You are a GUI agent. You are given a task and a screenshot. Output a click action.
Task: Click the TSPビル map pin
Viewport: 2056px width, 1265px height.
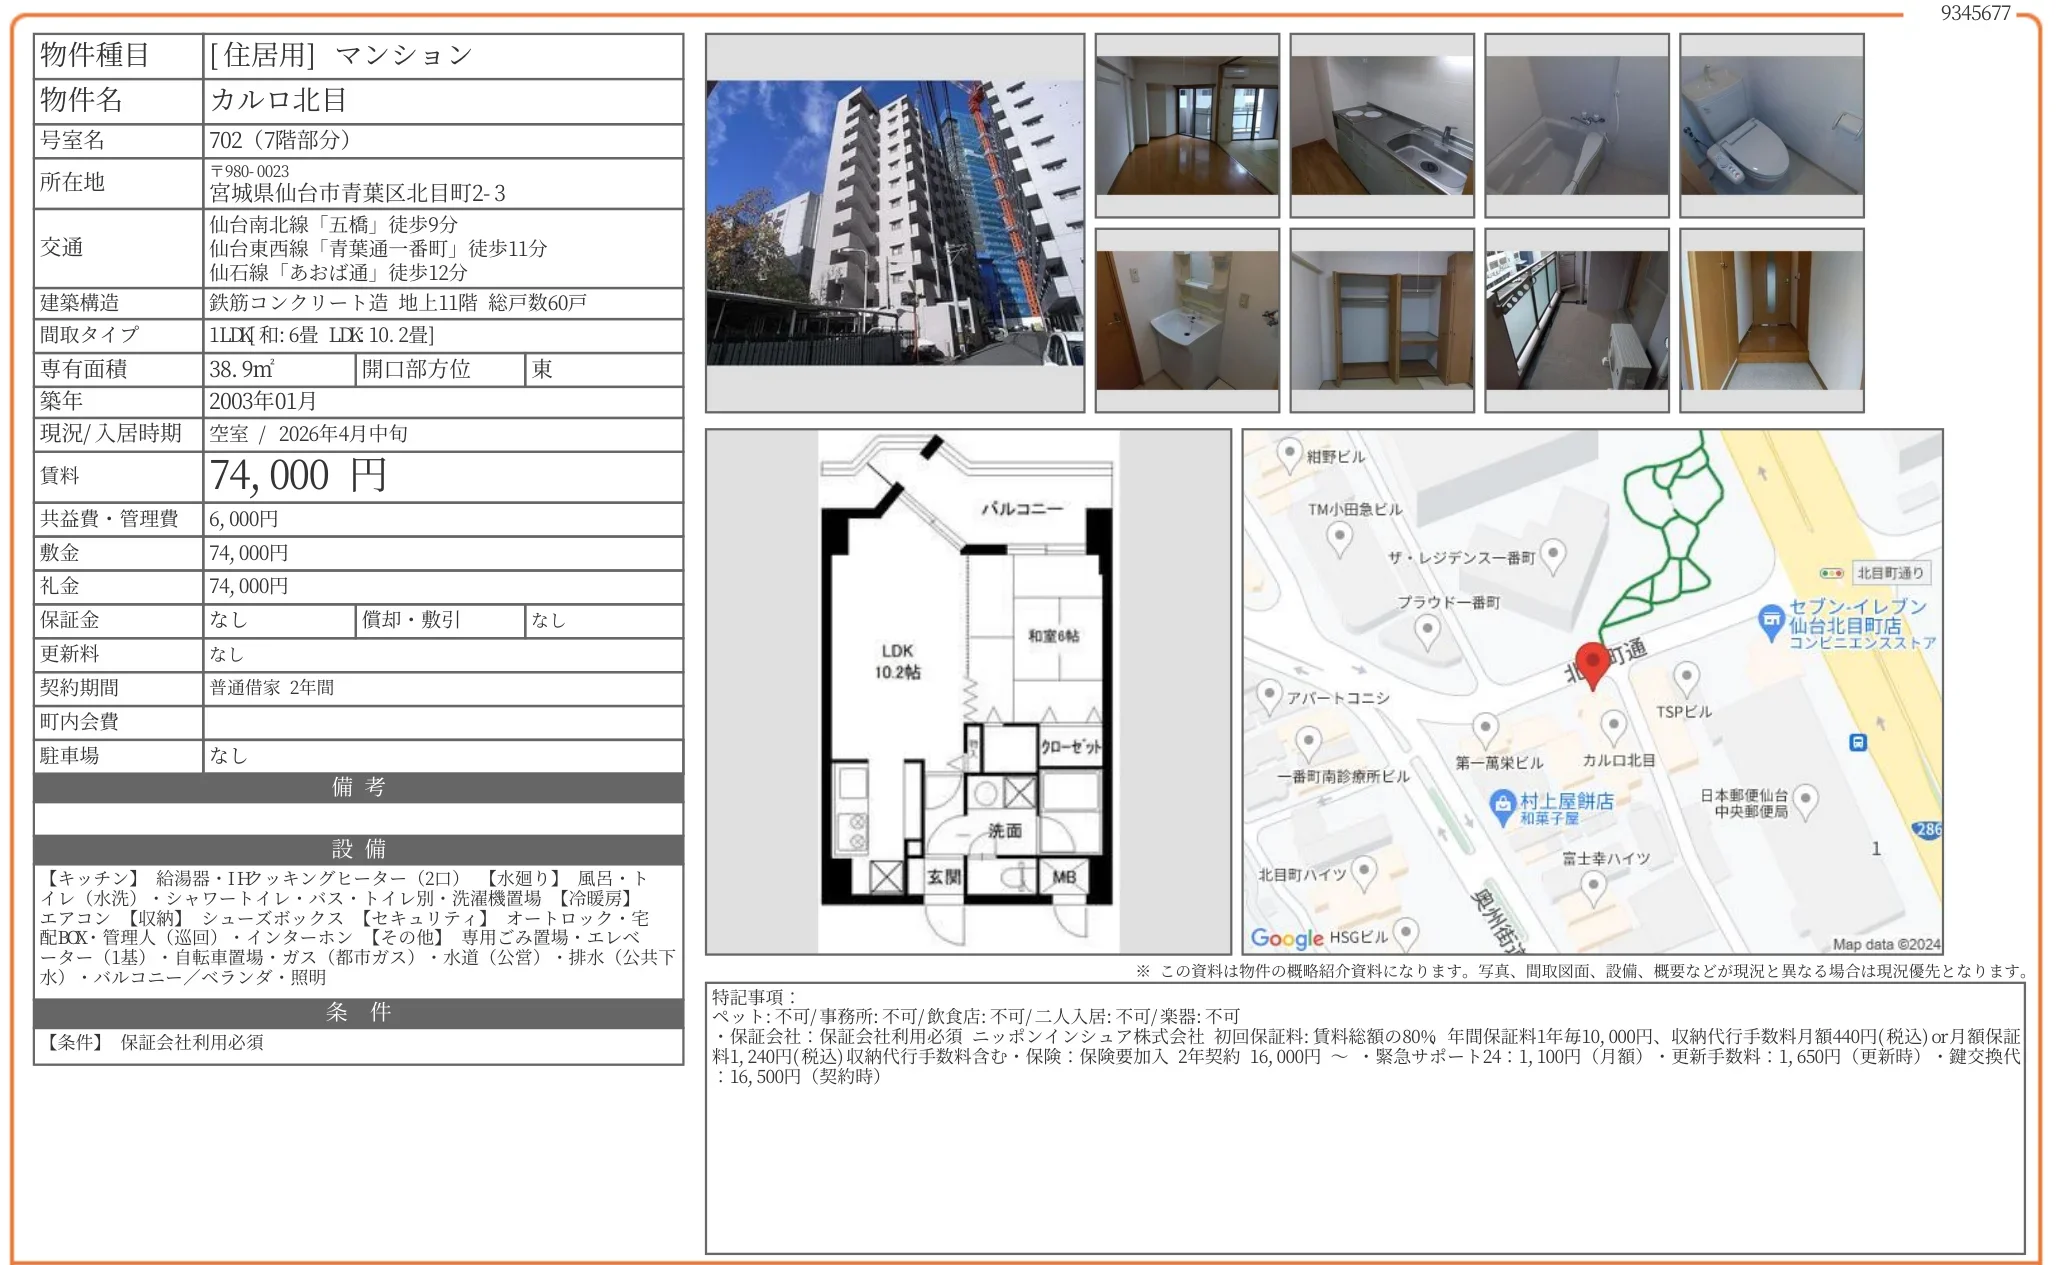pyautogui.click(x=1686, y=678)
